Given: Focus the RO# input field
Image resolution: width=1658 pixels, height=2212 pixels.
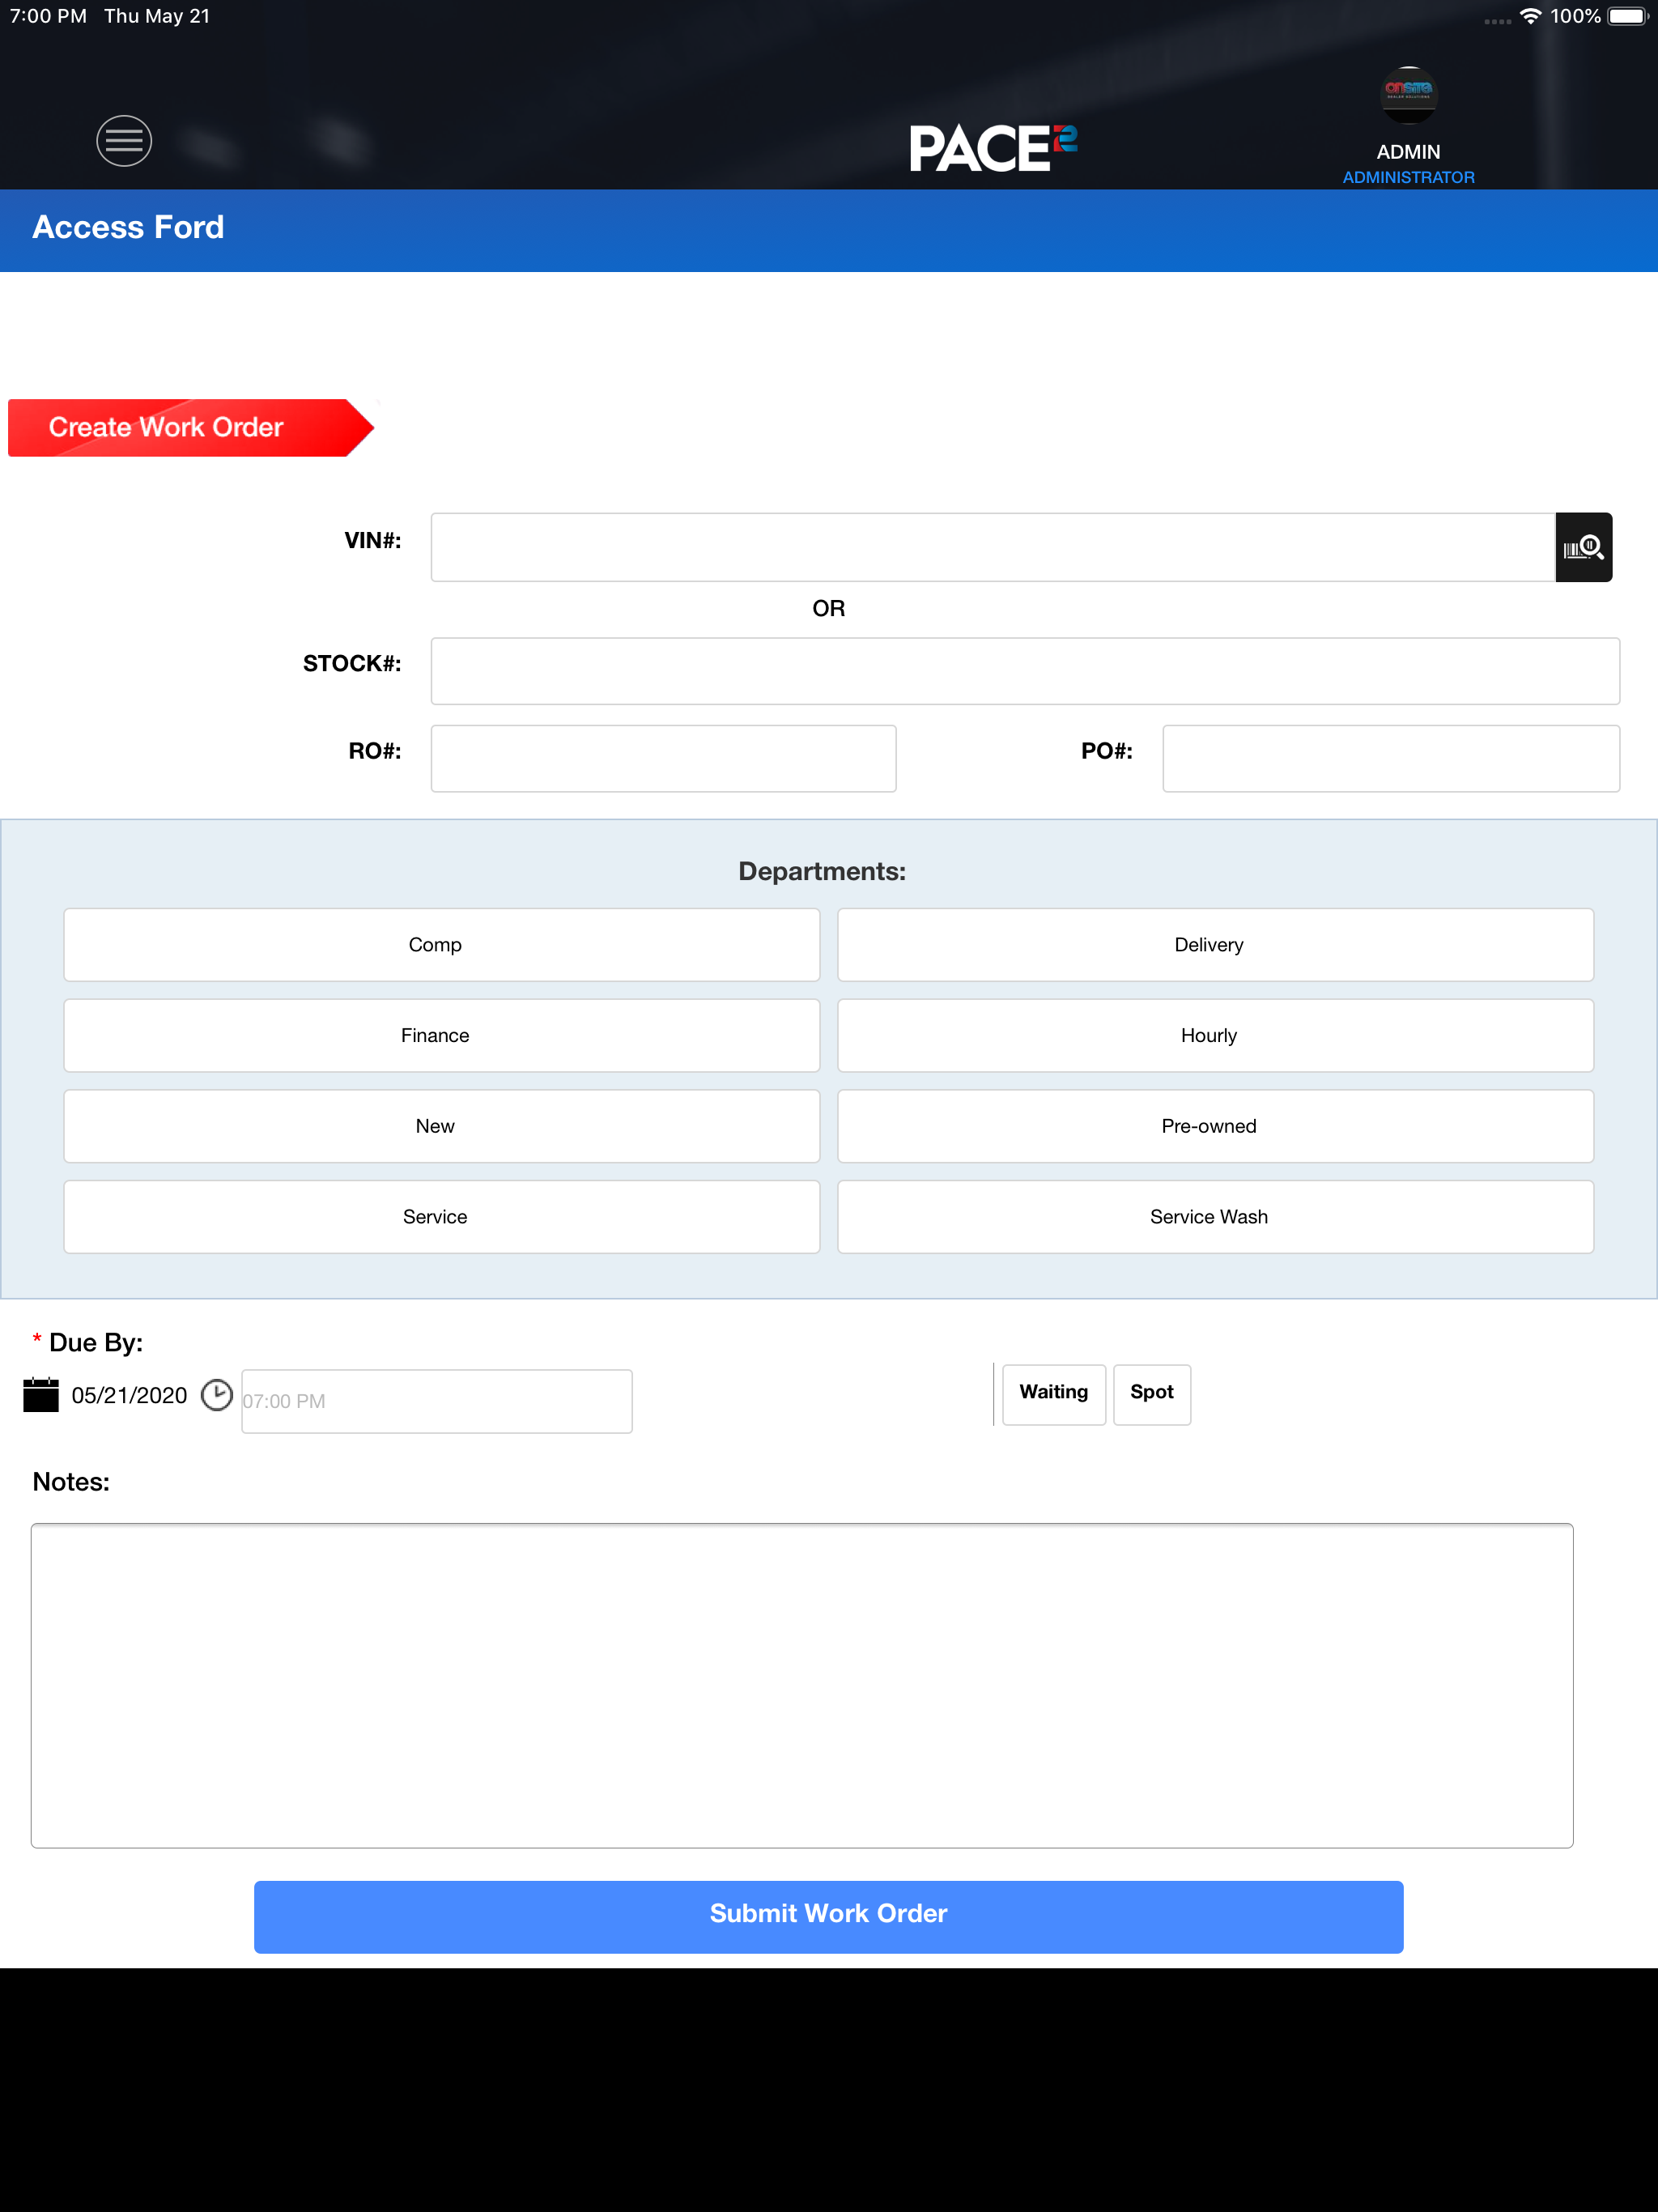Looking at the screenshot, I should [663, 758].
